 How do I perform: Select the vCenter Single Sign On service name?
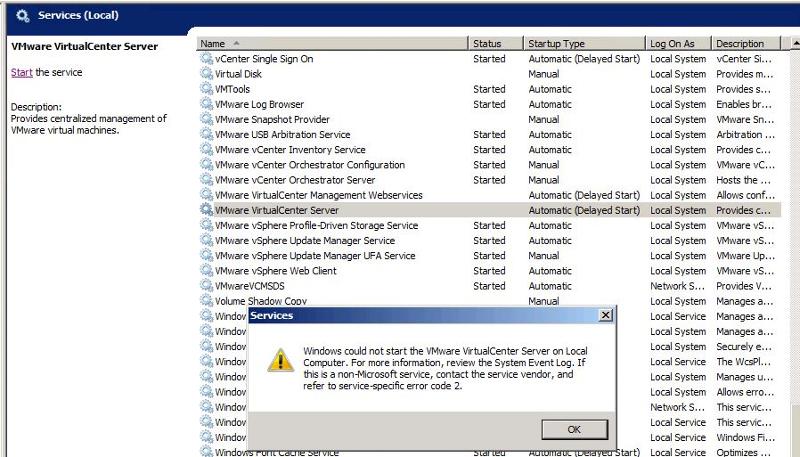coord(264,59)
